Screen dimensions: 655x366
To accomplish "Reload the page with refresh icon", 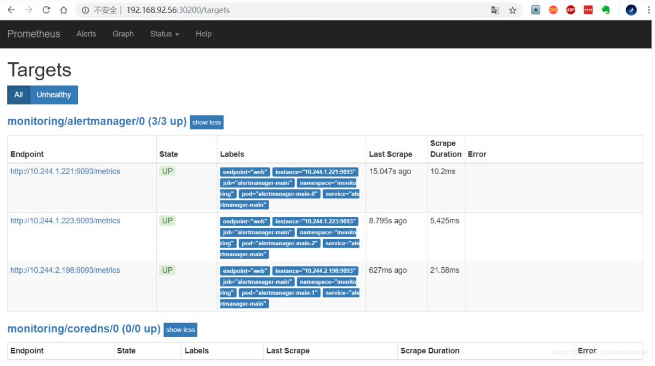I will 46,10.
